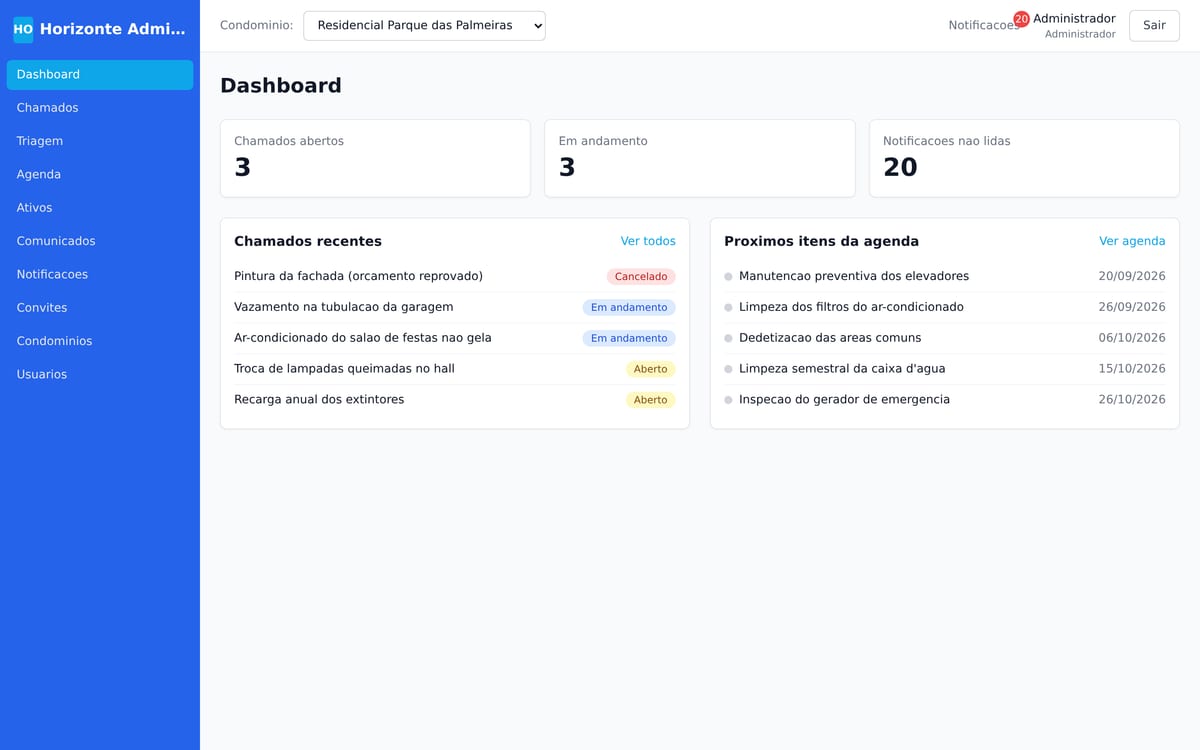The width and height of the screenshot is (1200, 750).
Task: Go to Dashboard in the sidebar
Action: coord(100,75)
